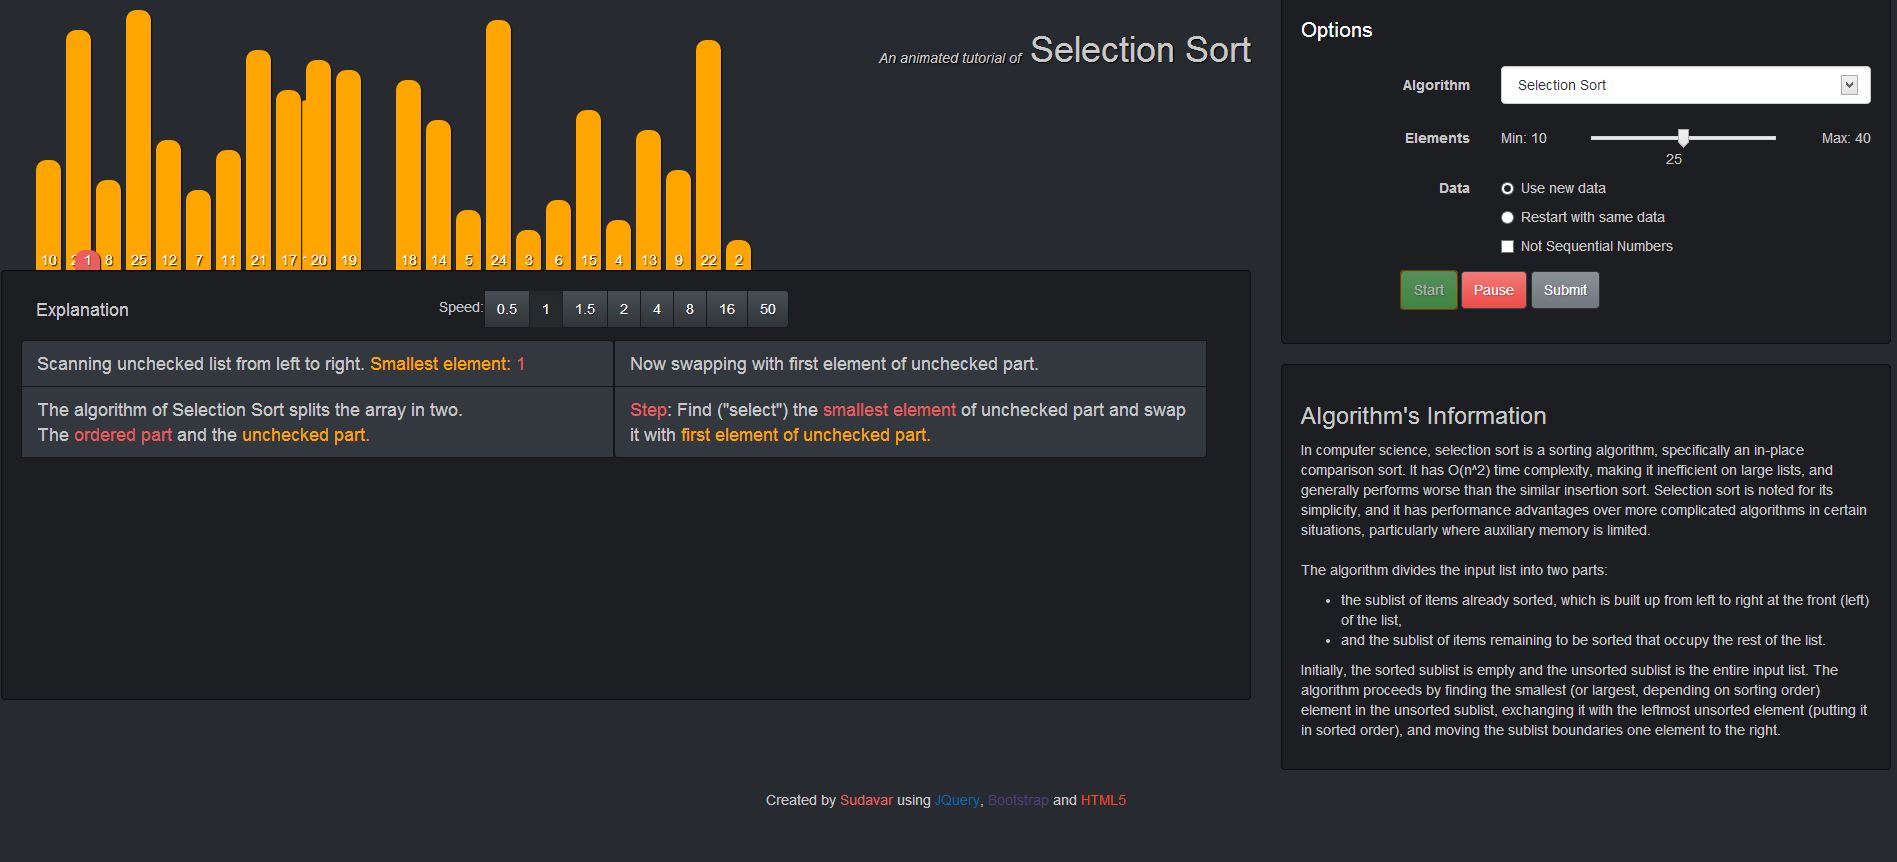Enable 'Not Sequential Numbers' checkbox
Screen dimensions: 1897x862
(x=1507, y=246)
